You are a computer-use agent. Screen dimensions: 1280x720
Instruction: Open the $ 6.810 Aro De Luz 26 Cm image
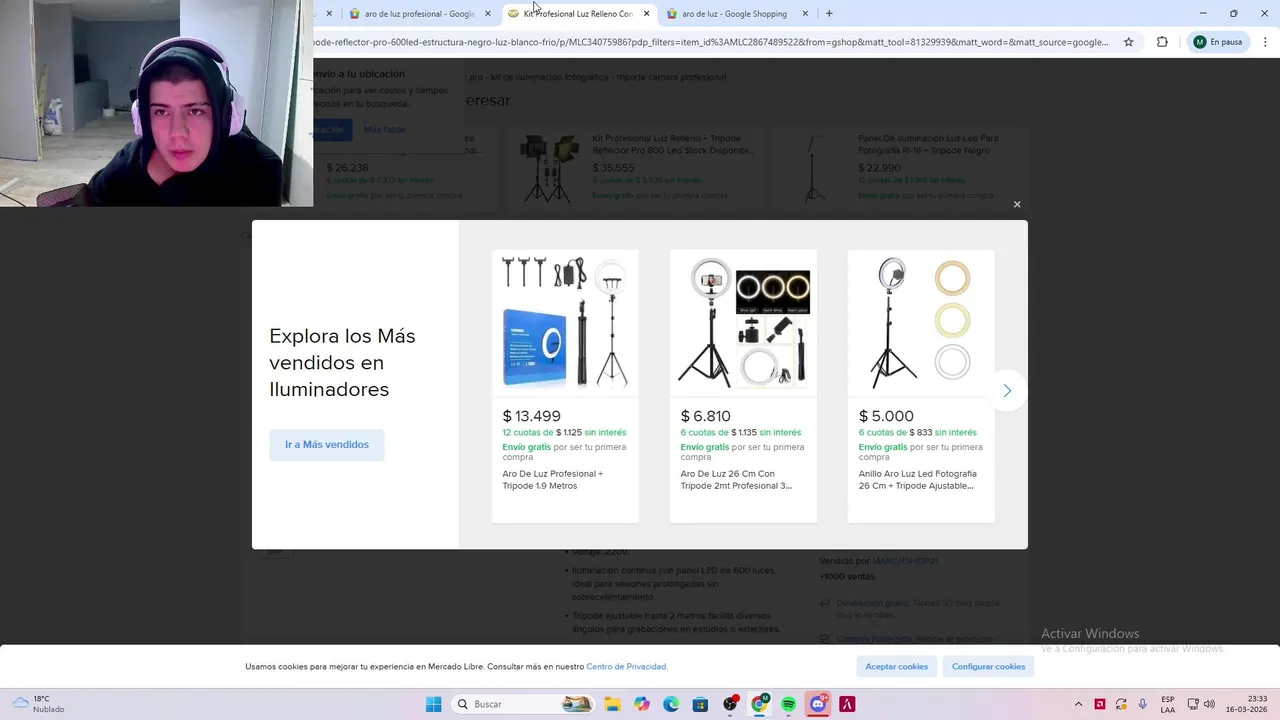(x=743, y=322)
